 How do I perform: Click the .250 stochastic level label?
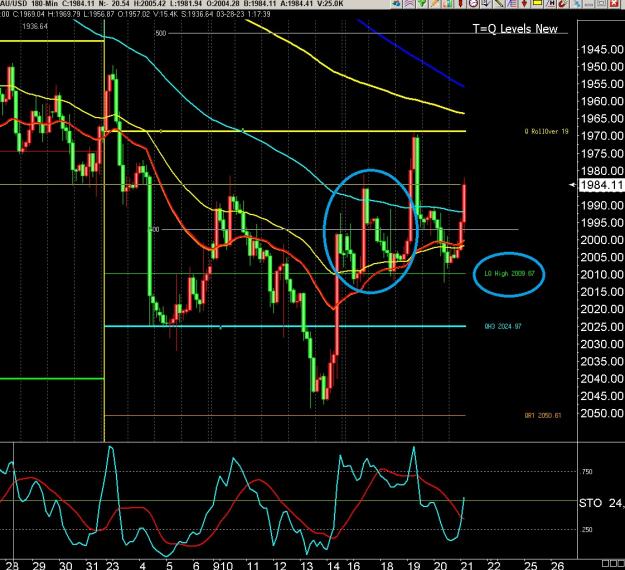(587, 529)
